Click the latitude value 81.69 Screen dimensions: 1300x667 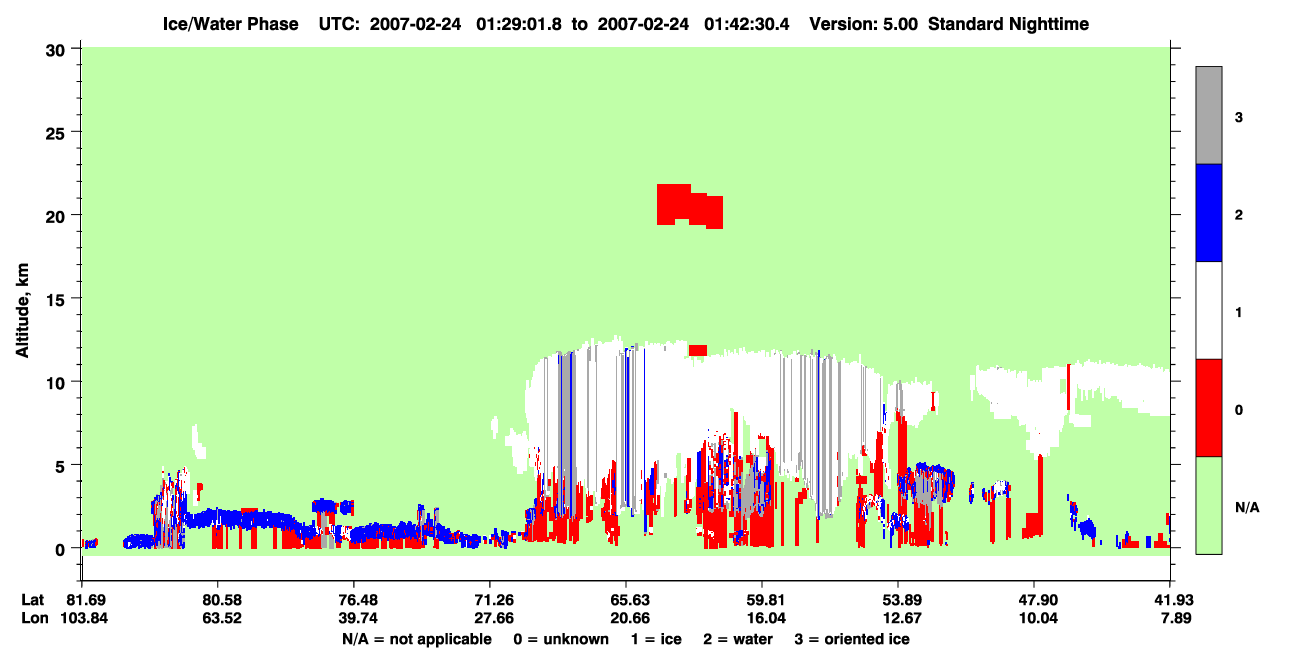pos(82,600)
